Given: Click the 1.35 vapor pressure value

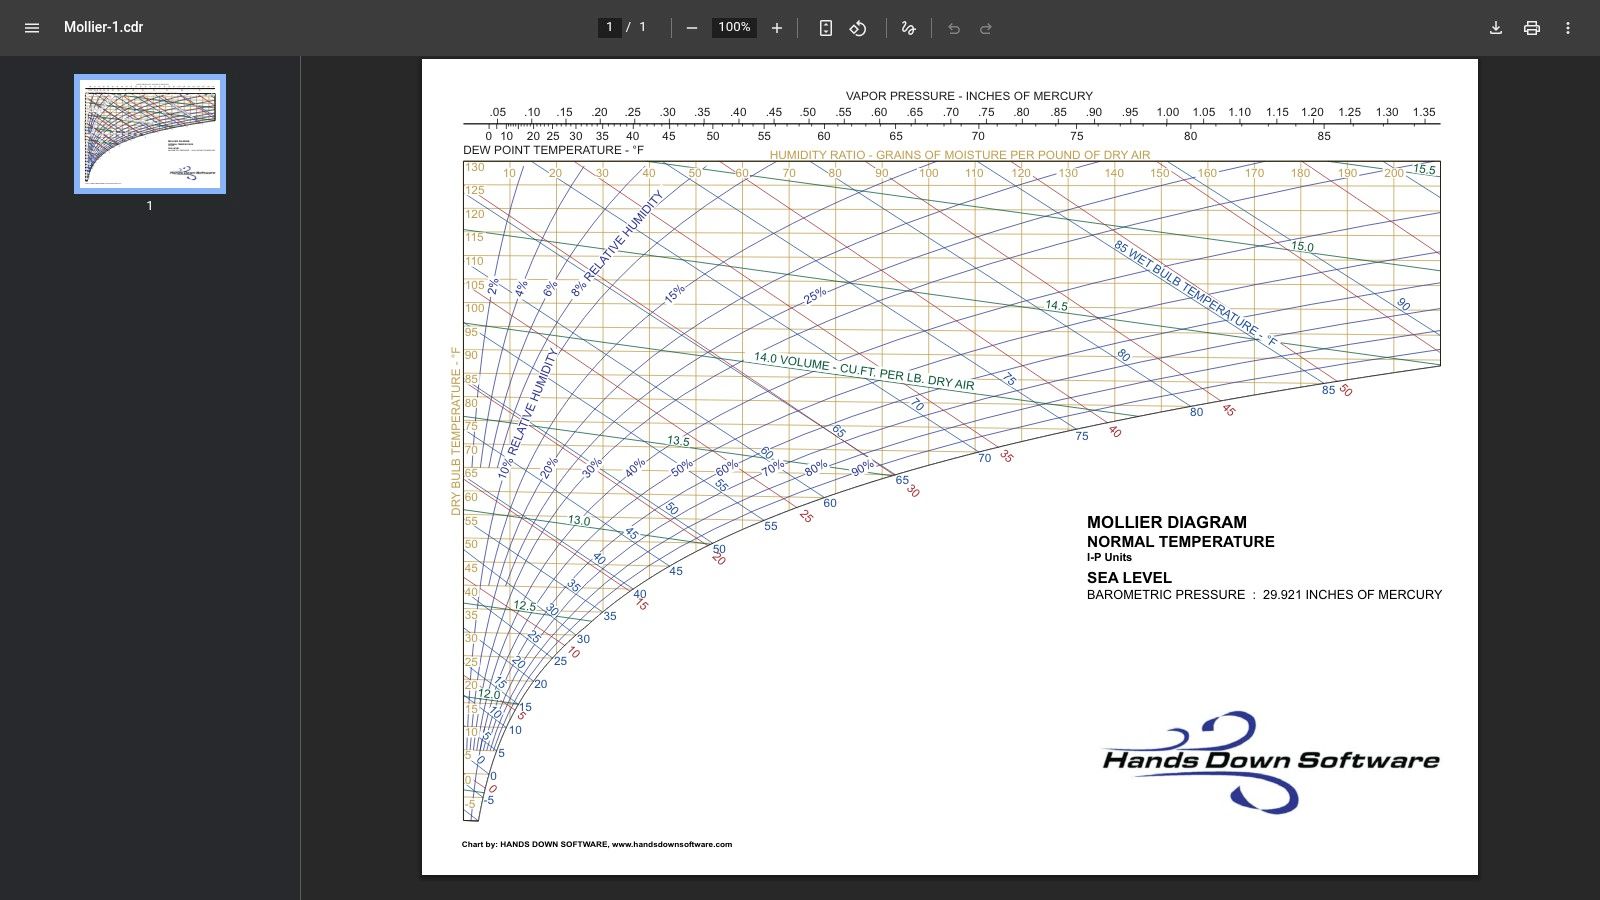Looking at the screenshot, I should tap(1424, 112).
